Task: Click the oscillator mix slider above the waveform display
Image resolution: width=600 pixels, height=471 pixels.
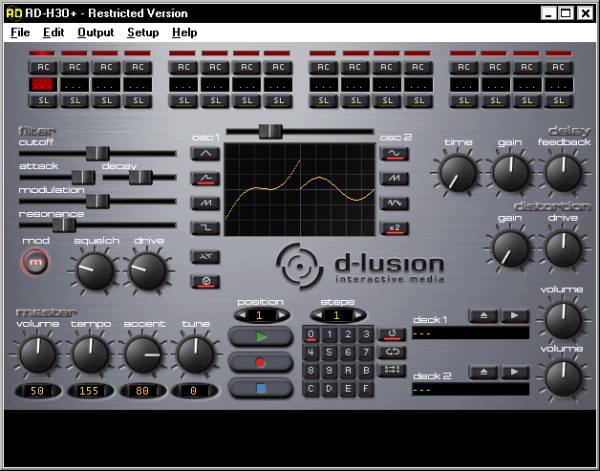Action: tap(271, 131)
